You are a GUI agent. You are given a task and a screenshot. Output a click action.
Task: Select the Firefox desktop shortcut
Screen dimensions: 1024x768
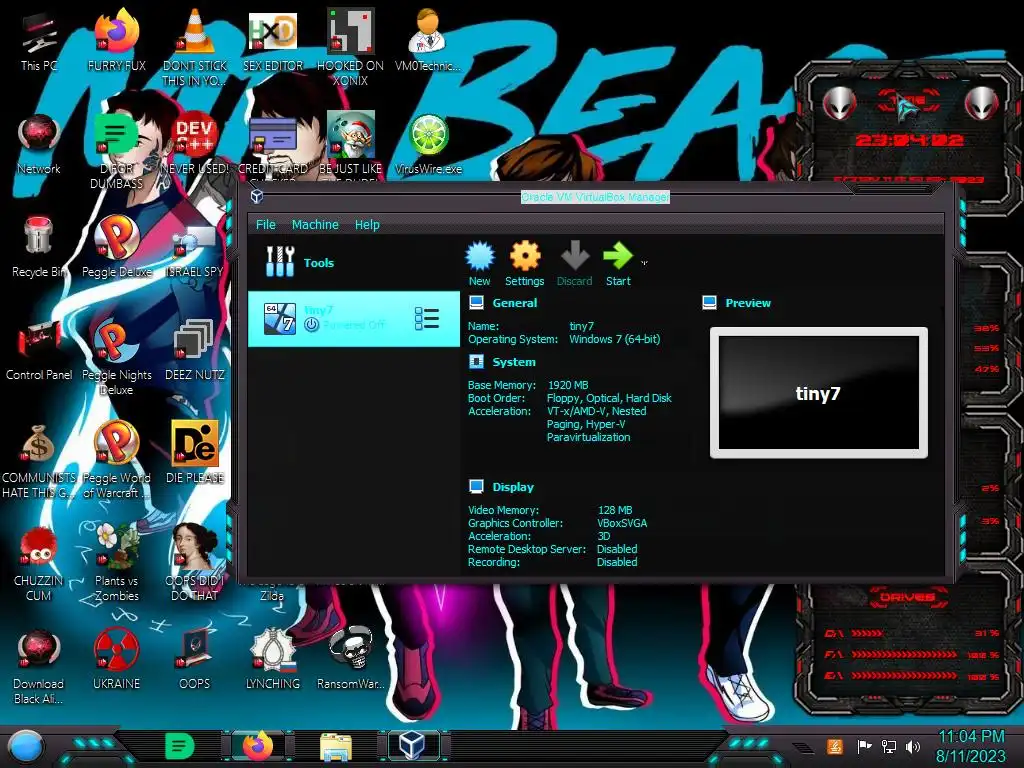(x=116, y=41)
